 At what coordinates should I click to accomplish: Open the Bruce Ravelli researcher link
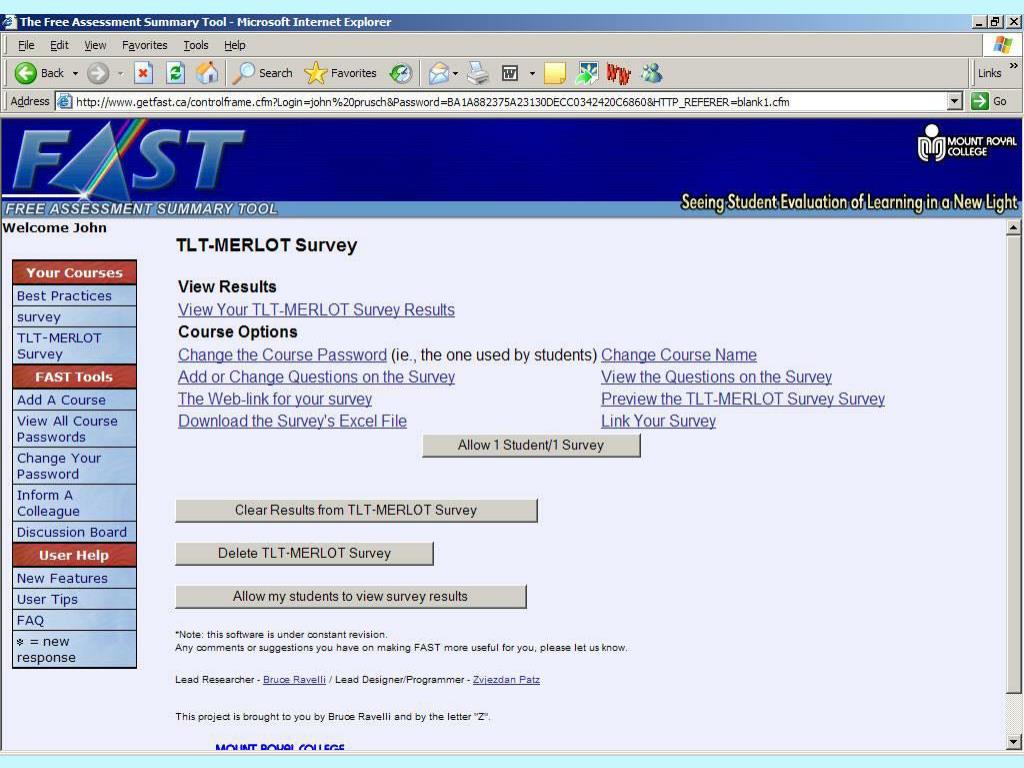tap(294, 680)
